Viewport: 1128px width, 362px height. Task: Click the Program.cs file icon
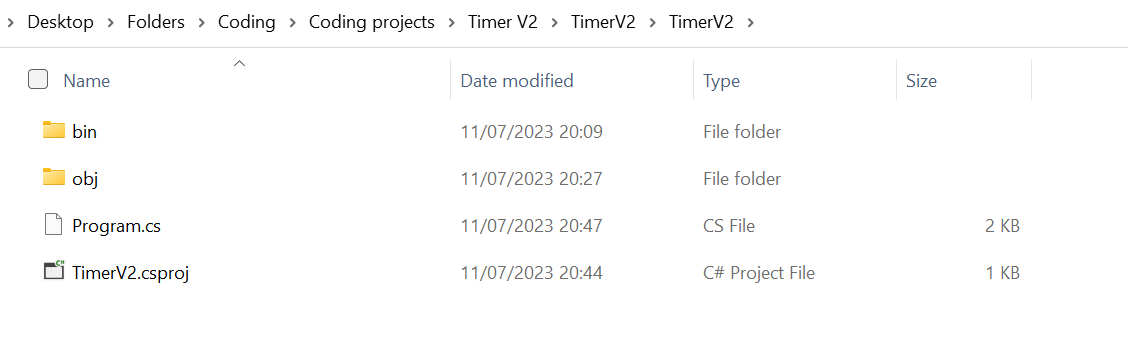(54, 225)
